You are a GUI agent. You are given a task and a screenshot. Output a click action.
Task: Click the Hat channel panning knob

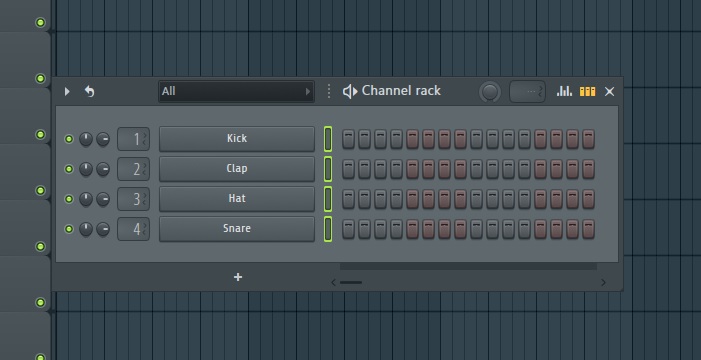click(x=86, y=199)
